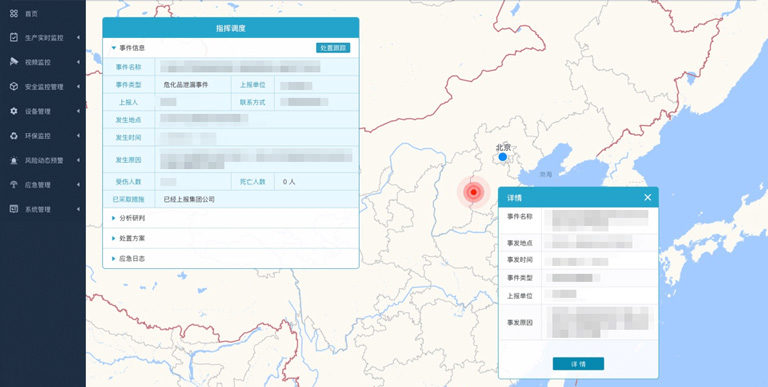
Task: Click the 事件类型 label in 详情 popup
Action: 520,278
